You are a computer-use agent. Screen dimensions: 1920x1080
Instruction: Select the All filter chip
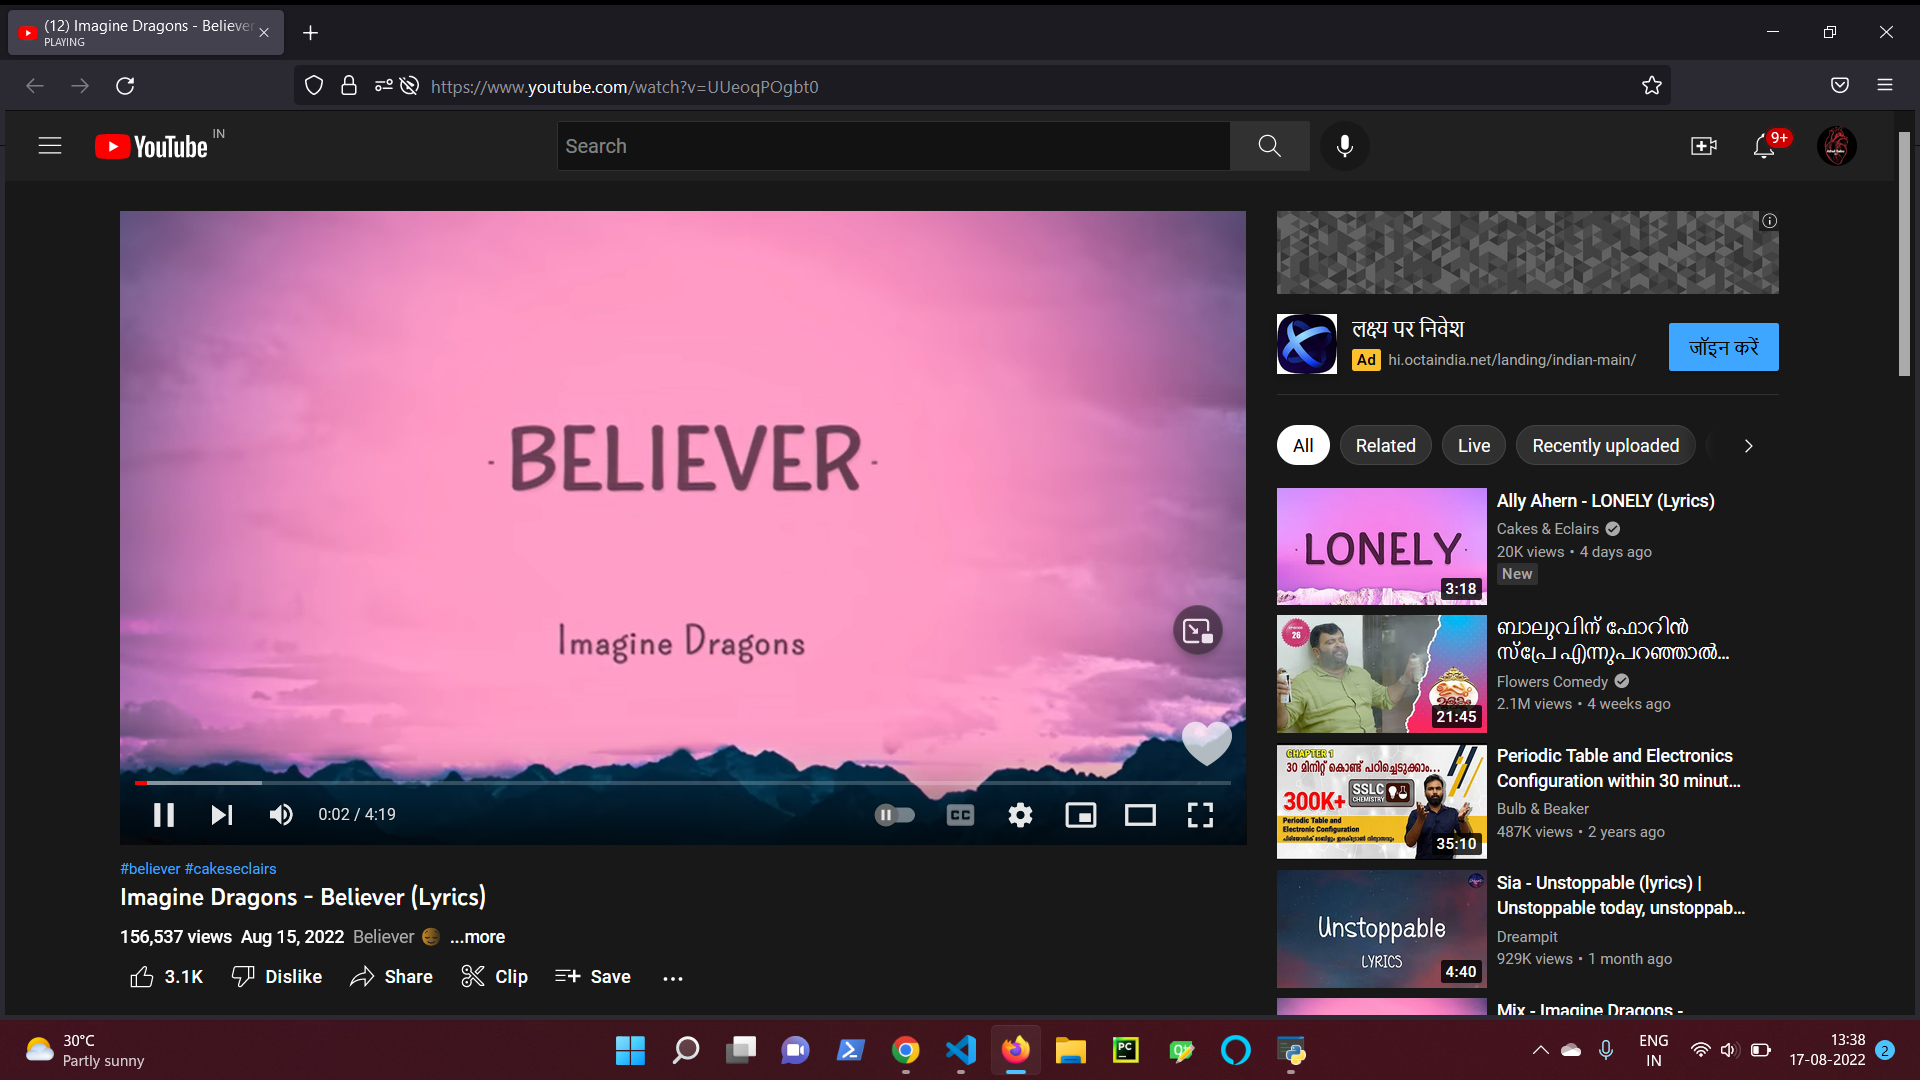[1303, 446]
